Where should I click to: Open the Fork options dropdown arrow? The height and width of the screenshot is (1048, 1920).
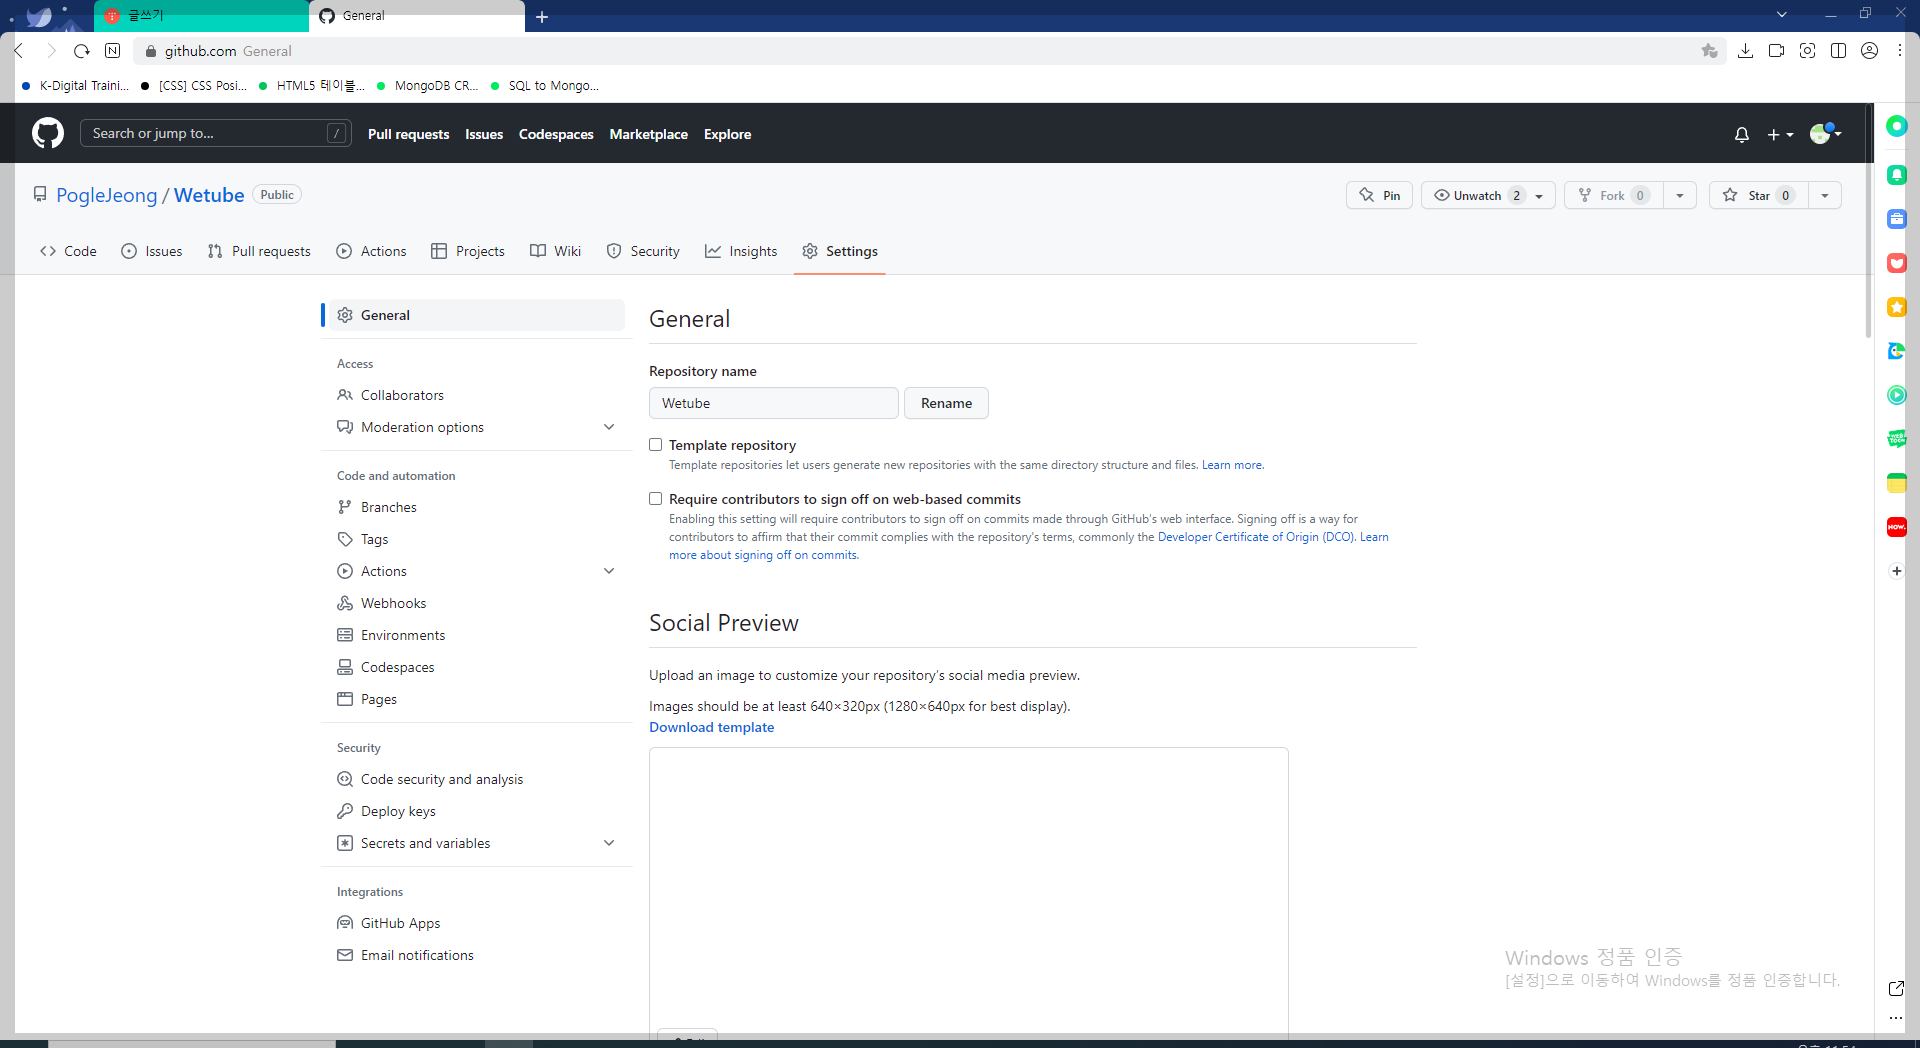pyautogui.click(x=1680, y=195)
